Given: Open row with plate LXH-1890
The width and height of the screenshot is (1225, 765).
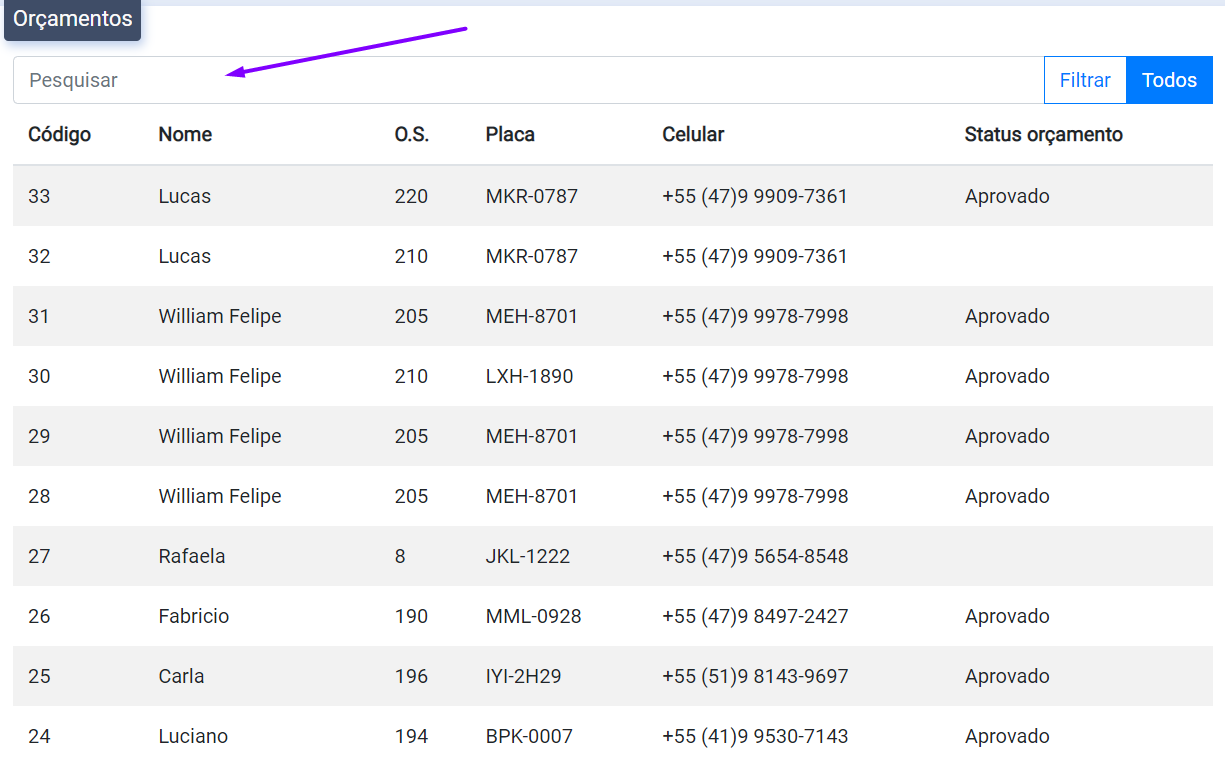Looking at the screenshot, I should (529, 376).
